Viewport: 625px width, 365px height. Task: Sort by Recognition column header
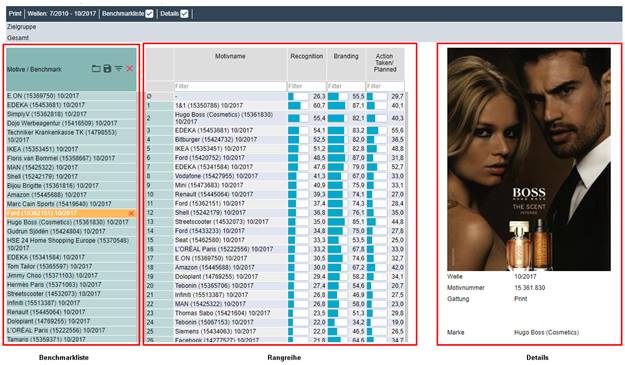pos(307,57)
